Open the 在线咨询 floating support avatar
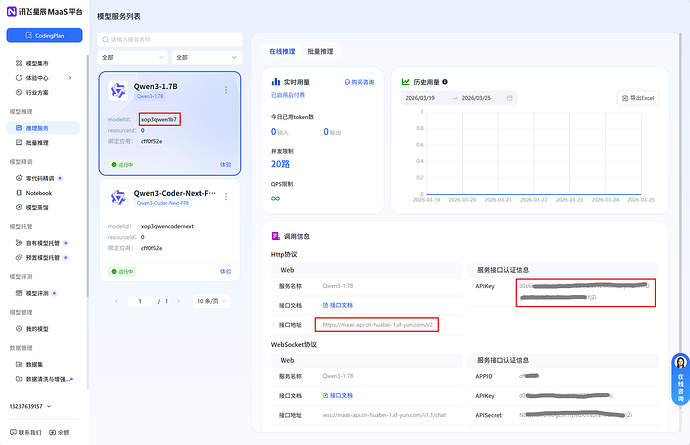Image resolution: width=690 pixels, height=445 pixels. click(680, 366)
